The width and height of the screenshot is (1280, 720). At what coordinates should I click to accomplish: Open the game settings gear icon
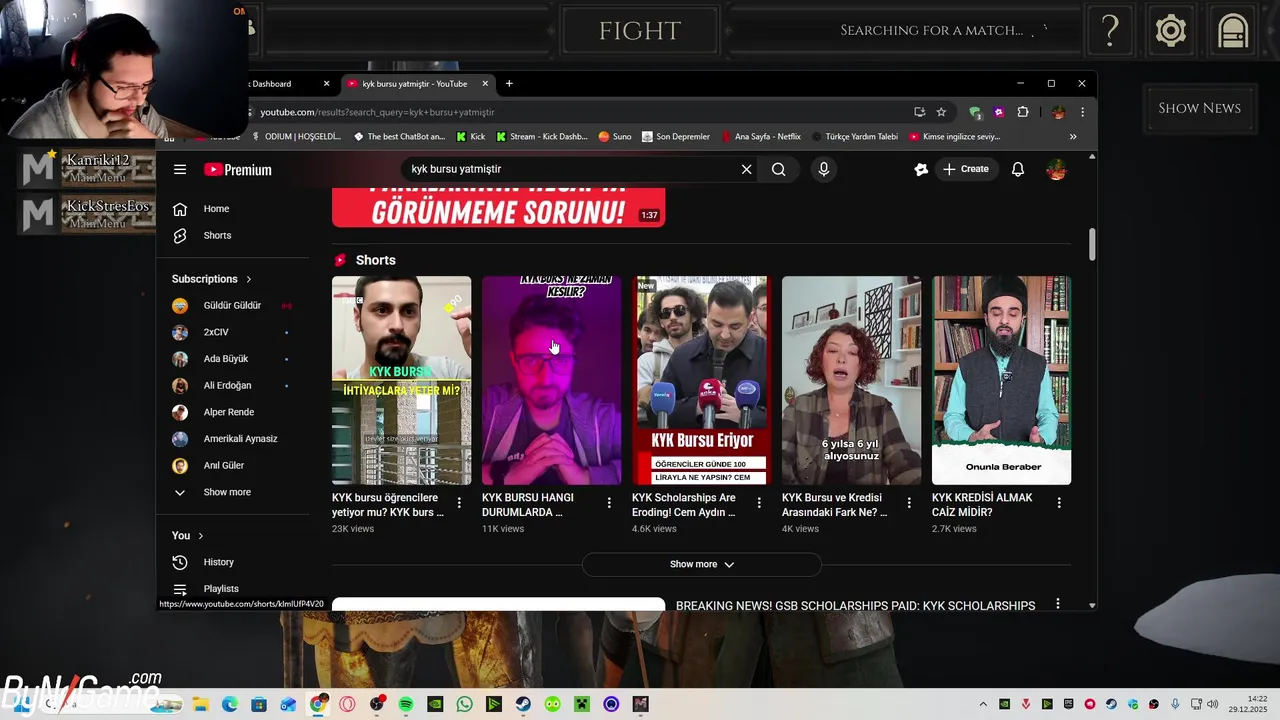point(1171,31)
